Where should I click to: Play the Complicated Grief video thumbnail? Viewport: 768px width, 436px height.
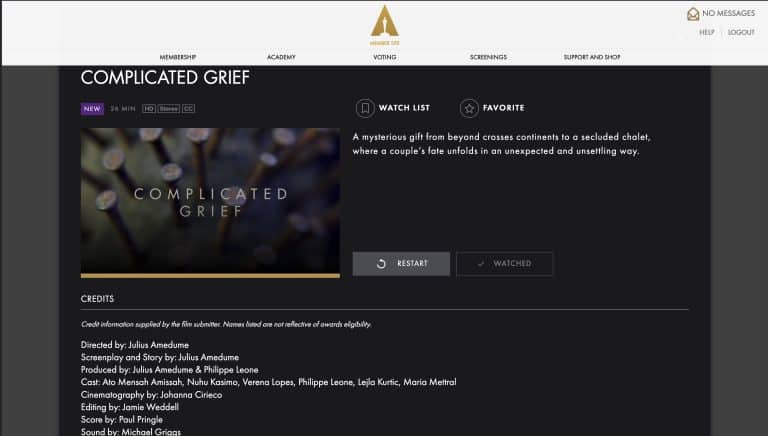coord(210,199)
